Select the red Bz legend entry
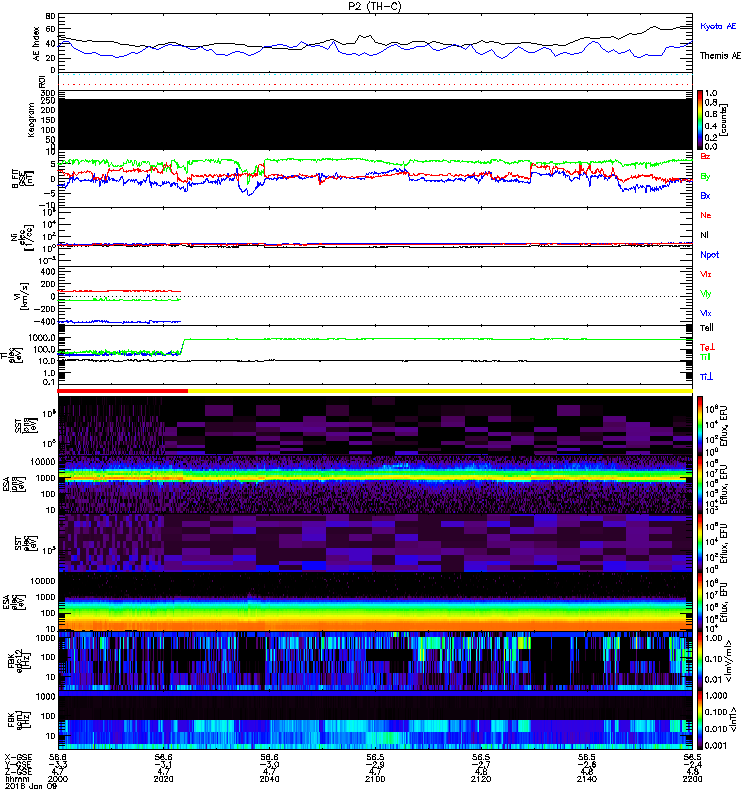Viewport: 750px width, 800px height. point(706,157)
